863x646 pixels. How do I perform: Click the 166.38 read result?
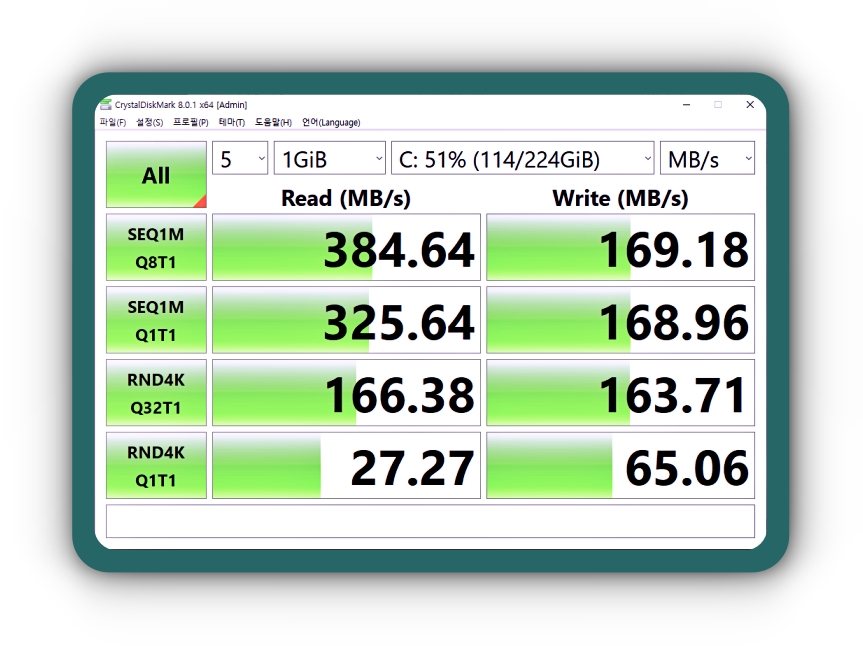click(x=346, y=393)
